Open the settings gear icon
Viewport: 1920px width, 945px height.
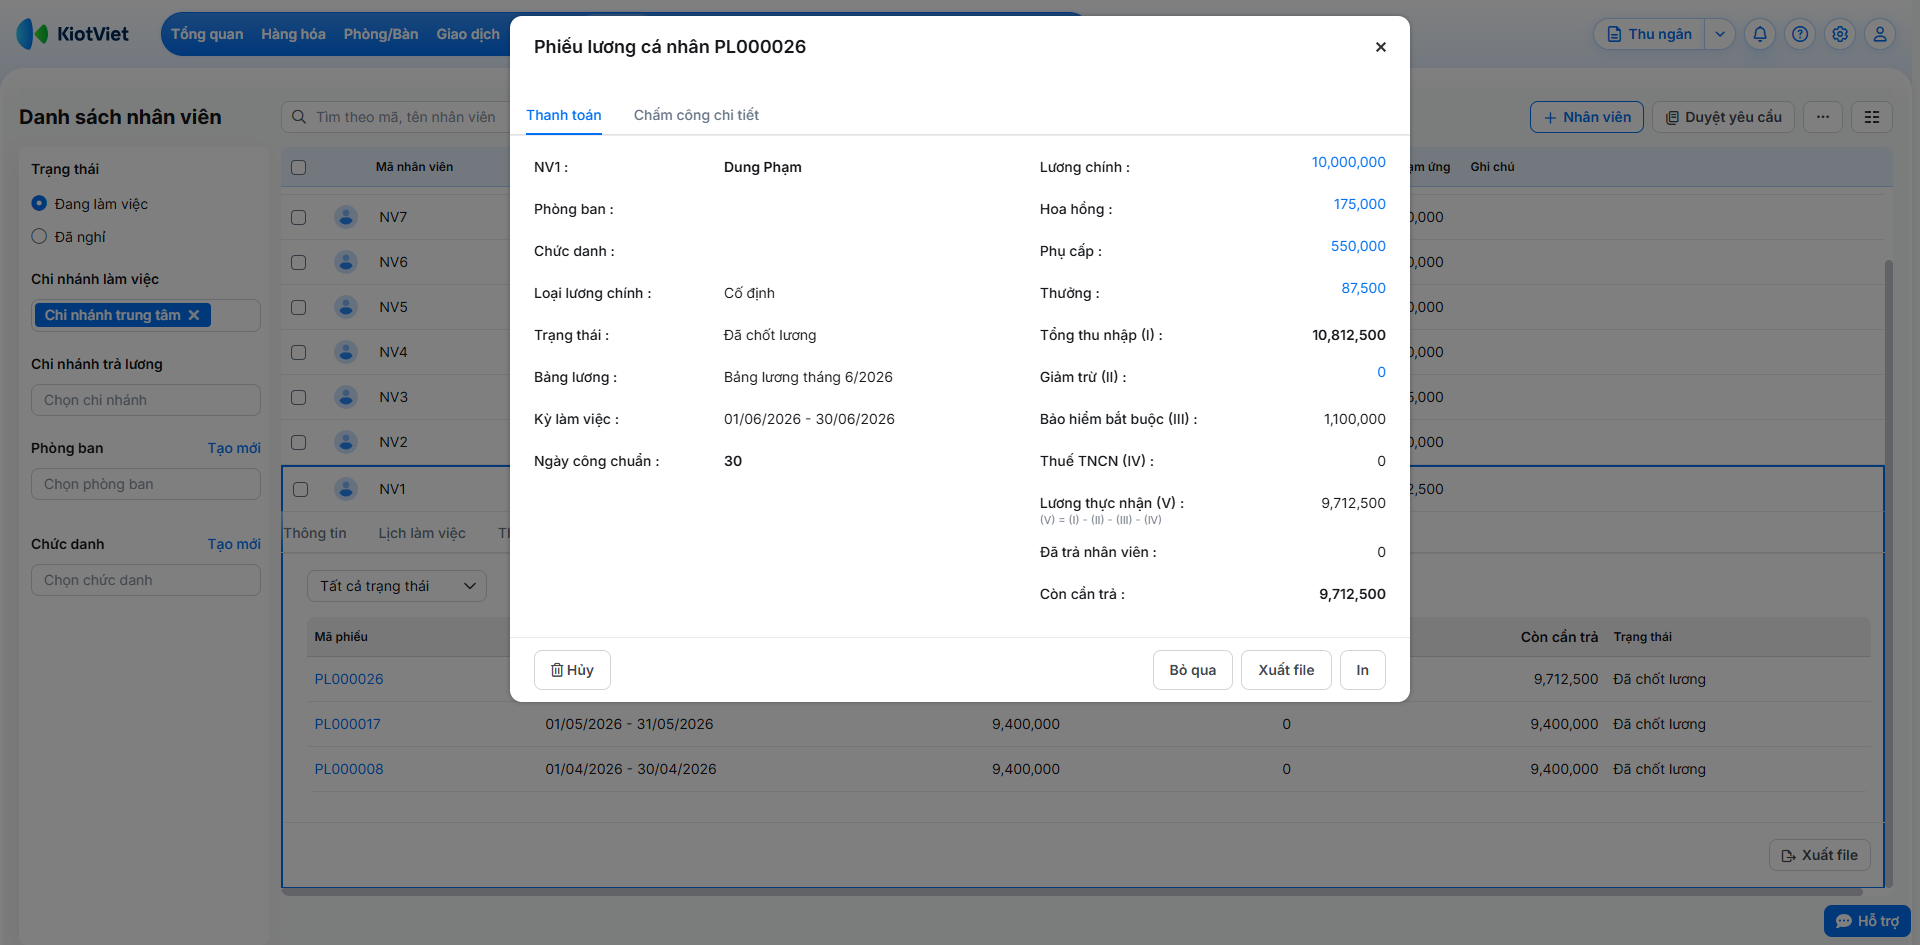[1840, 34]
